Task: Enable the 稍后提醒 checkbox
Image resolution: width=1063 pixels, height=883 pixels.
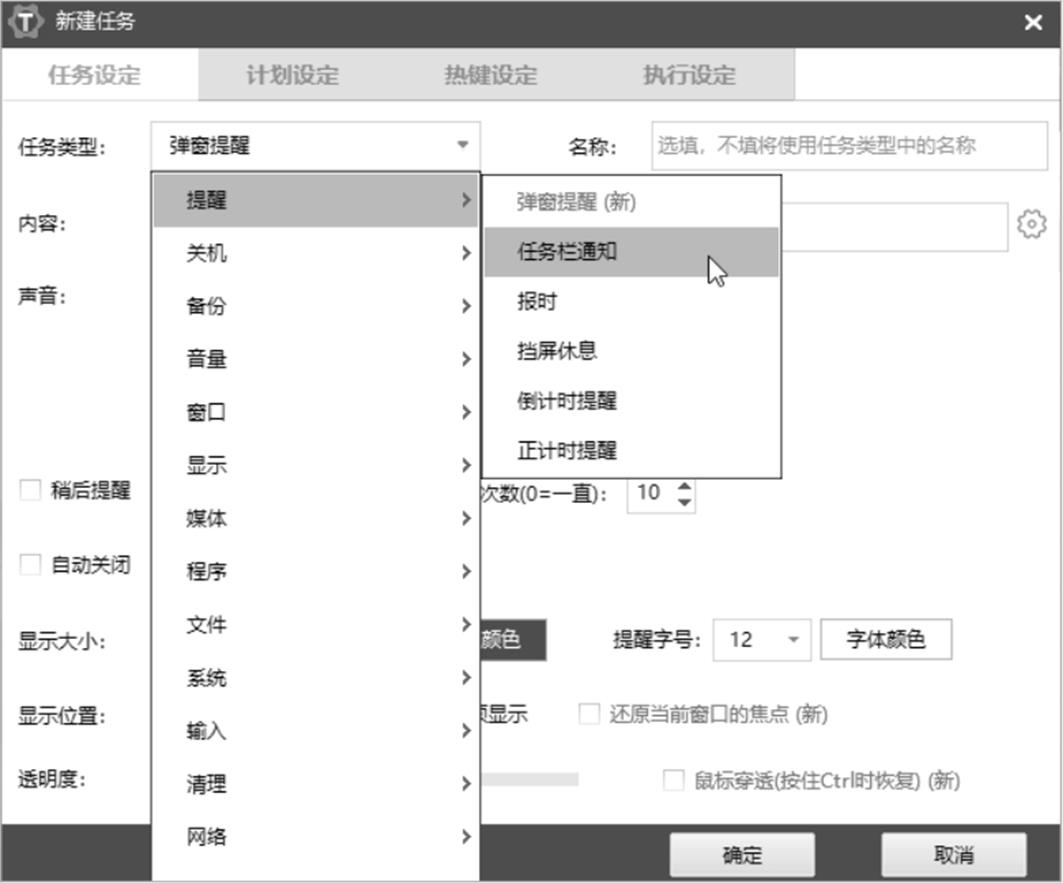Action: (31, 491)
